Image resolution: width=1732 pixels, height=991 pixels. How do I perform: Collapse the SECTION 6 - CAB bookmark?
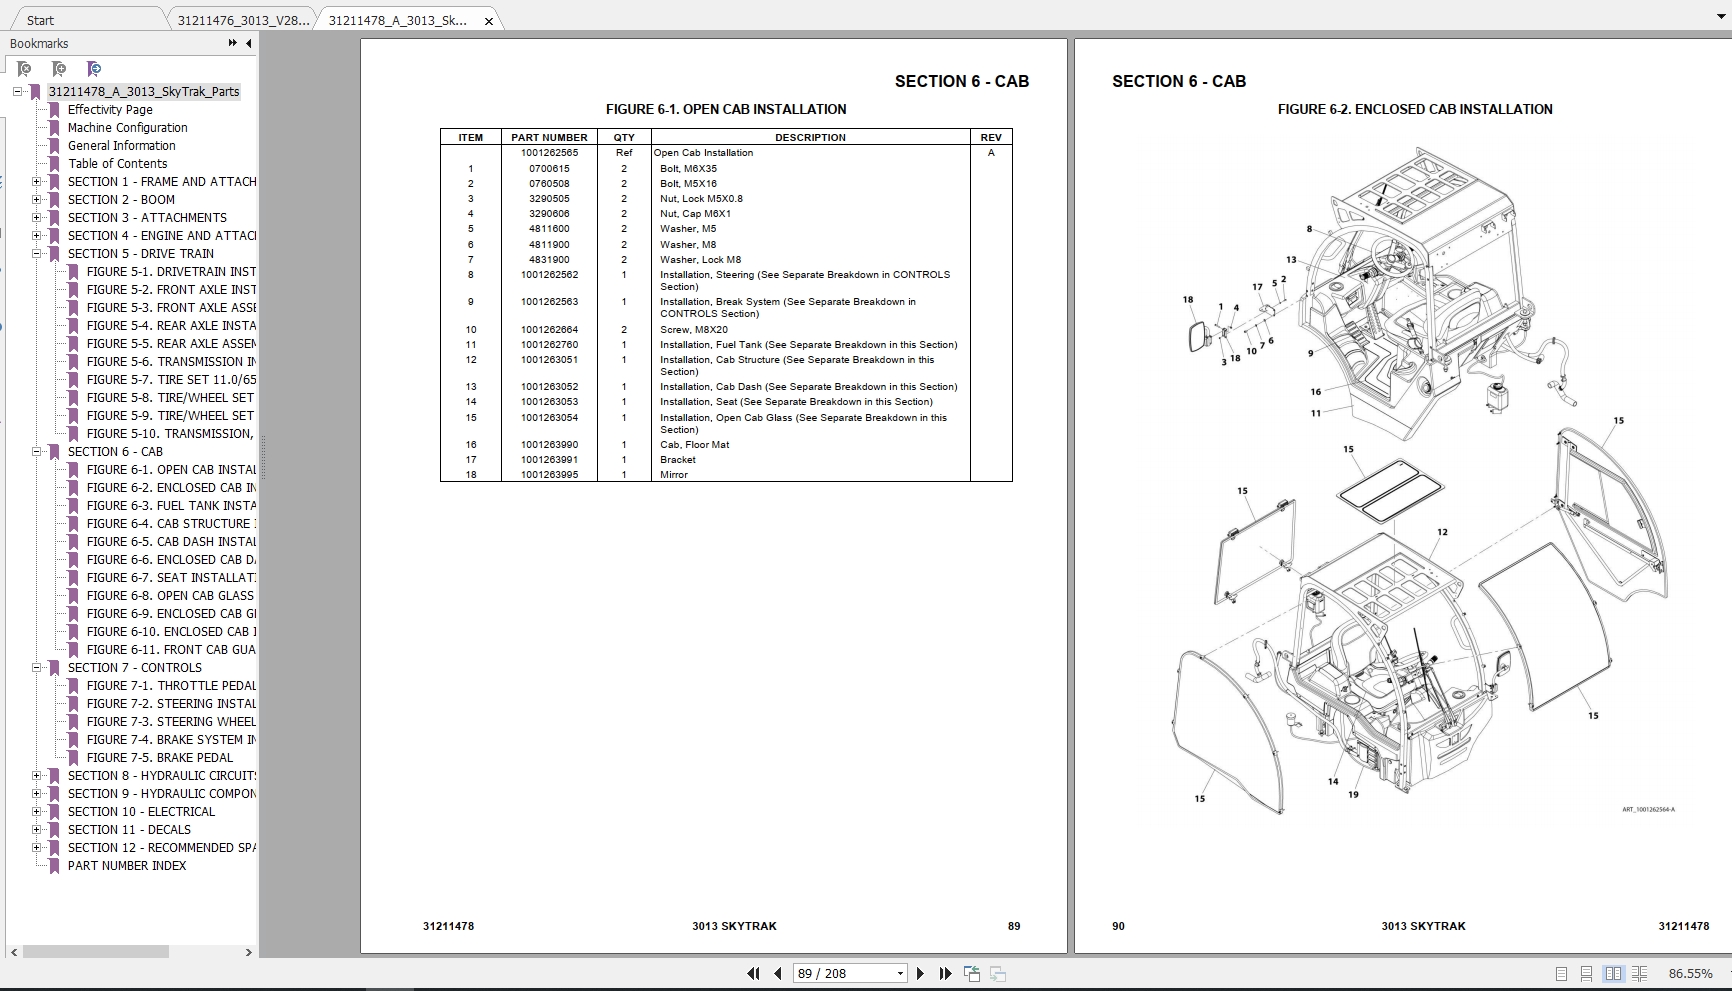[37, 452]
